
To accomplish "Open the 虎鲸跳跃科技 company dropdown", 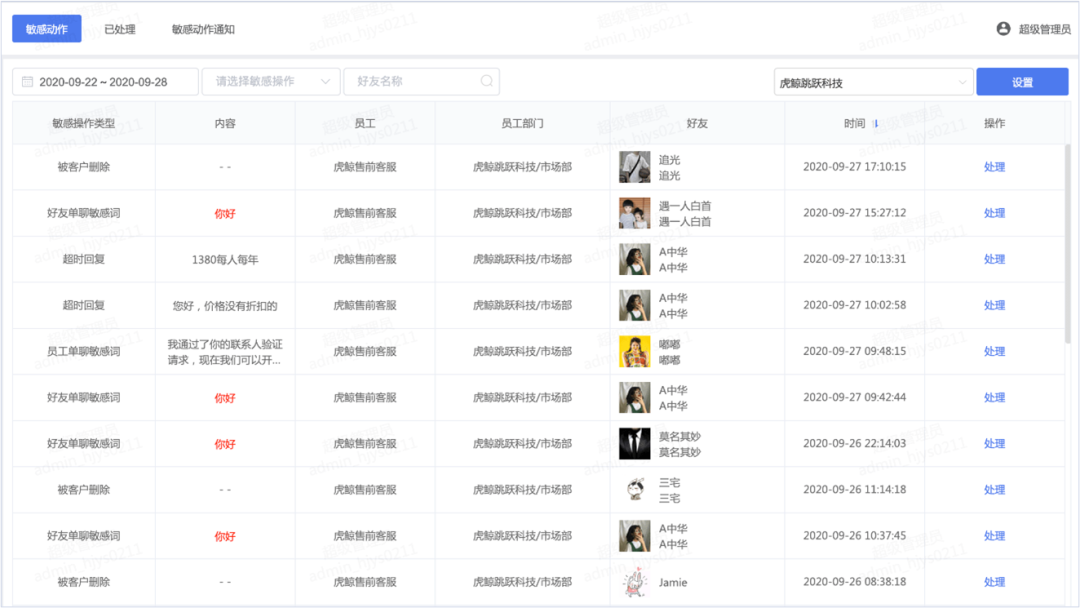I will (x=873, y=82).
